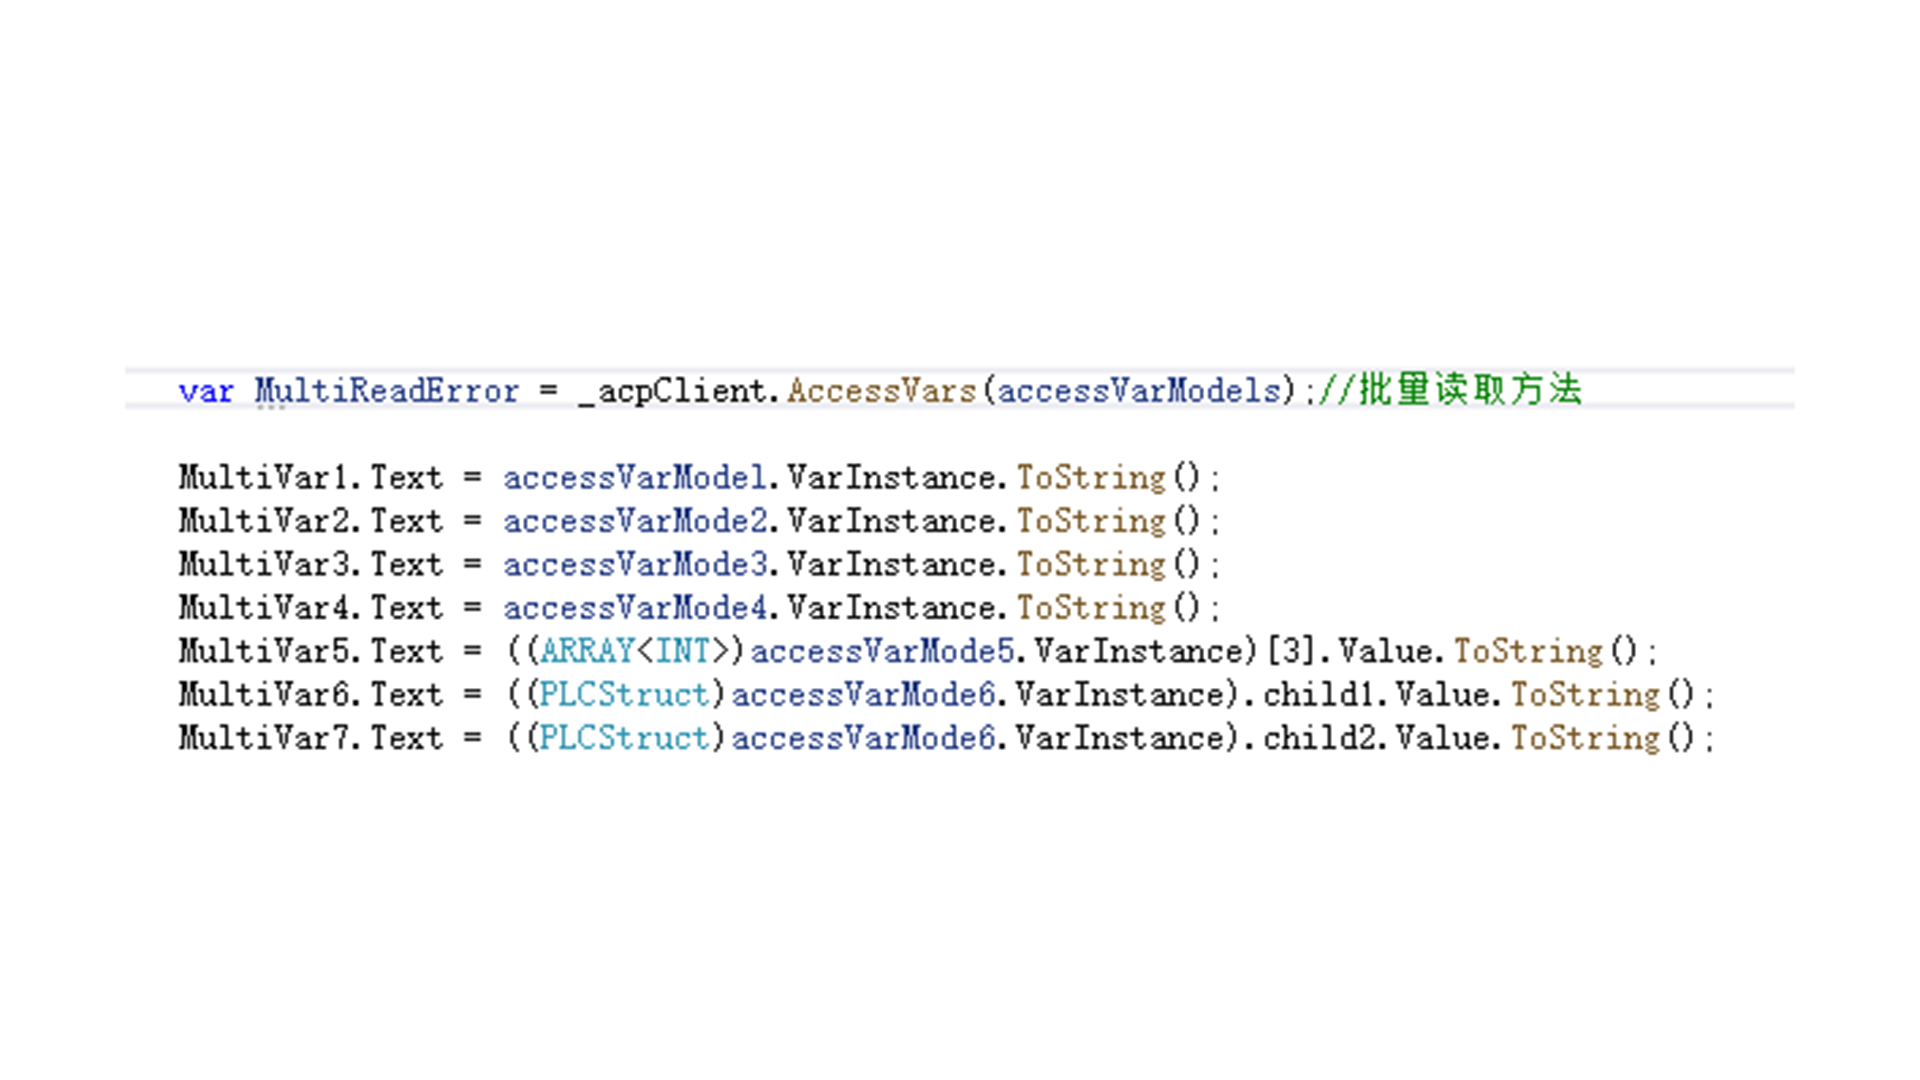This screenshot has height=1080, width=1920.
Task: Click MultiVar1.Text assignment target
Action: tap(311, 478)
